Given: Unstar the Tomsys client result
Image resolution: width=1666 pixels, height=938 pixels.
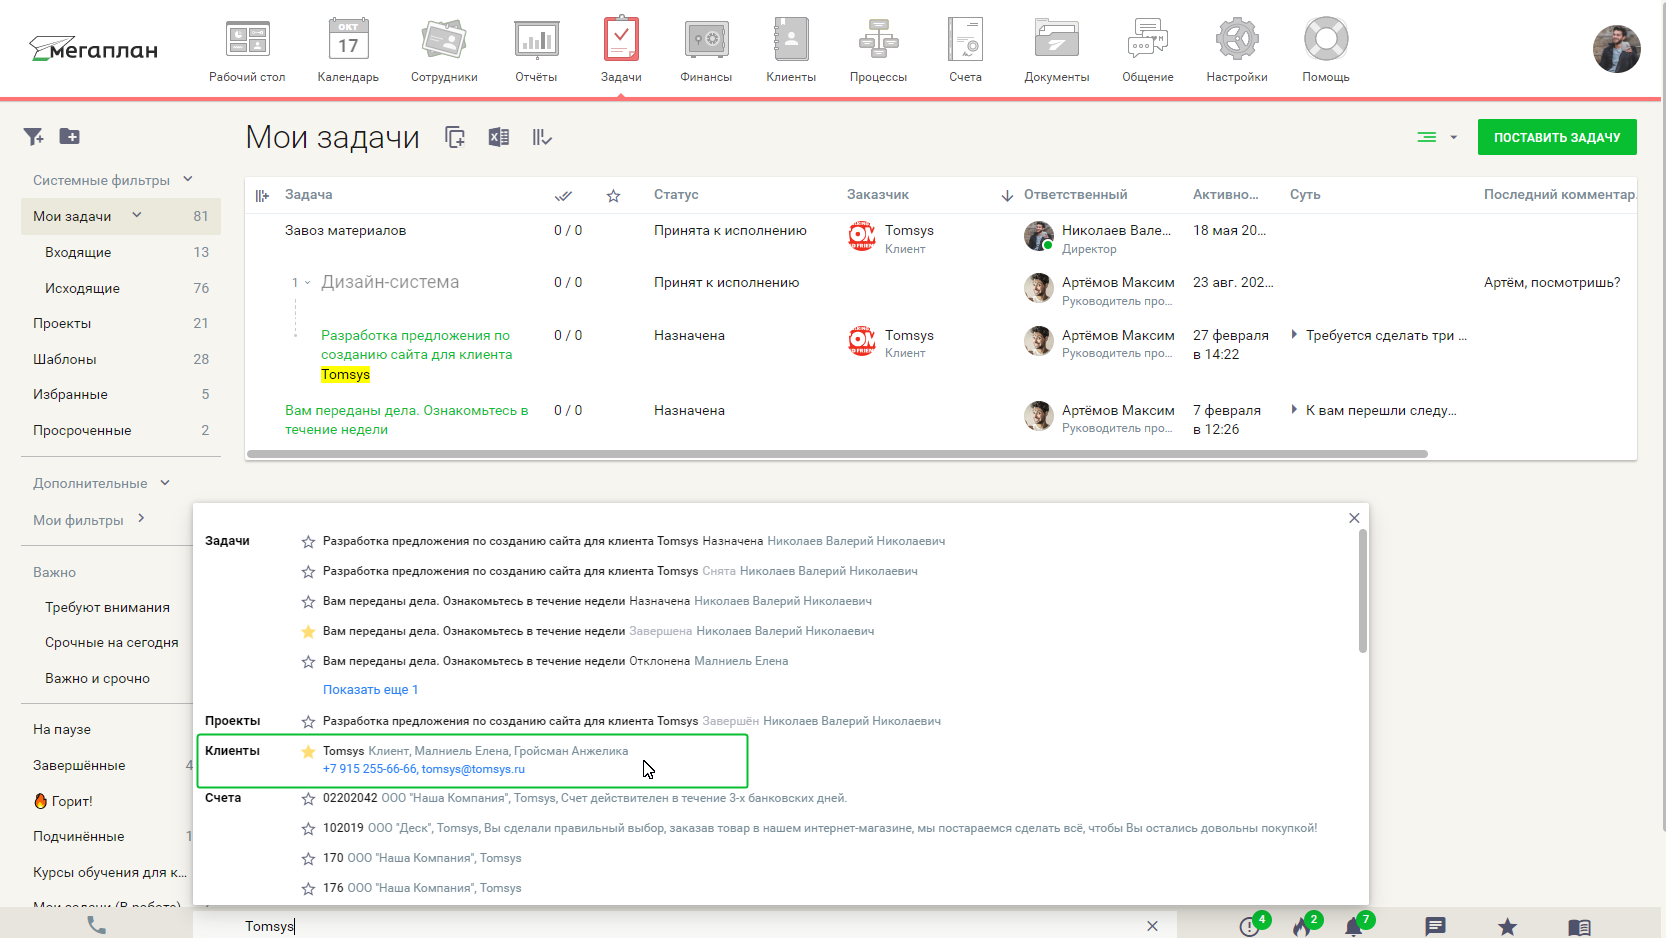Looking at the screenshot, I should [308, 752].
